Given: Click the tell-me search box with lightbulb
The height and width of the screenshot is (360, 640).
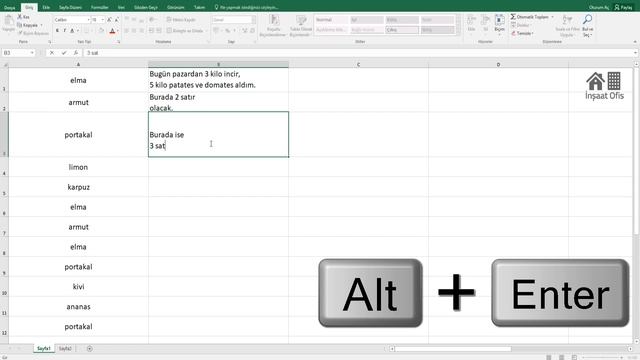Looking at the screenshot, I should coord(246,7).
